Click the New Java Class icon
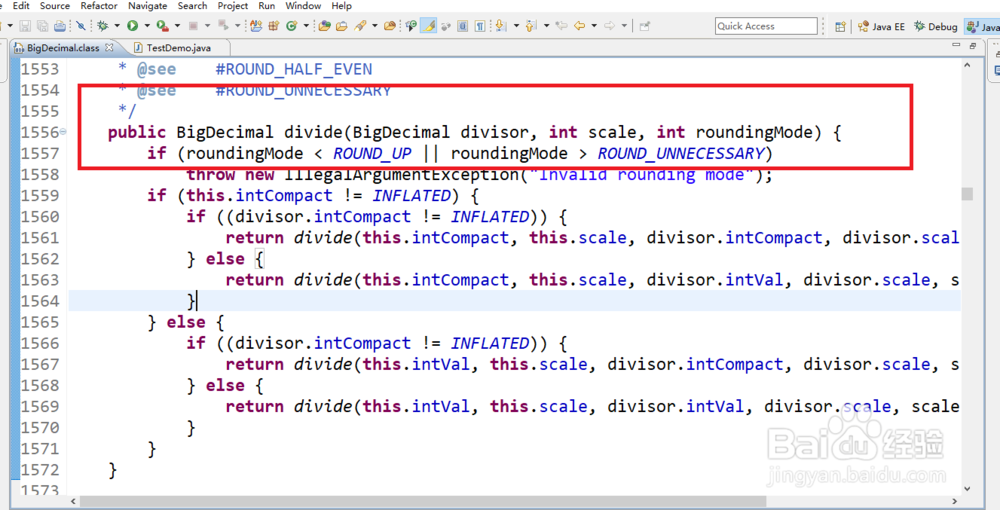Screen dimensions: 1000x510 (291, 26)
